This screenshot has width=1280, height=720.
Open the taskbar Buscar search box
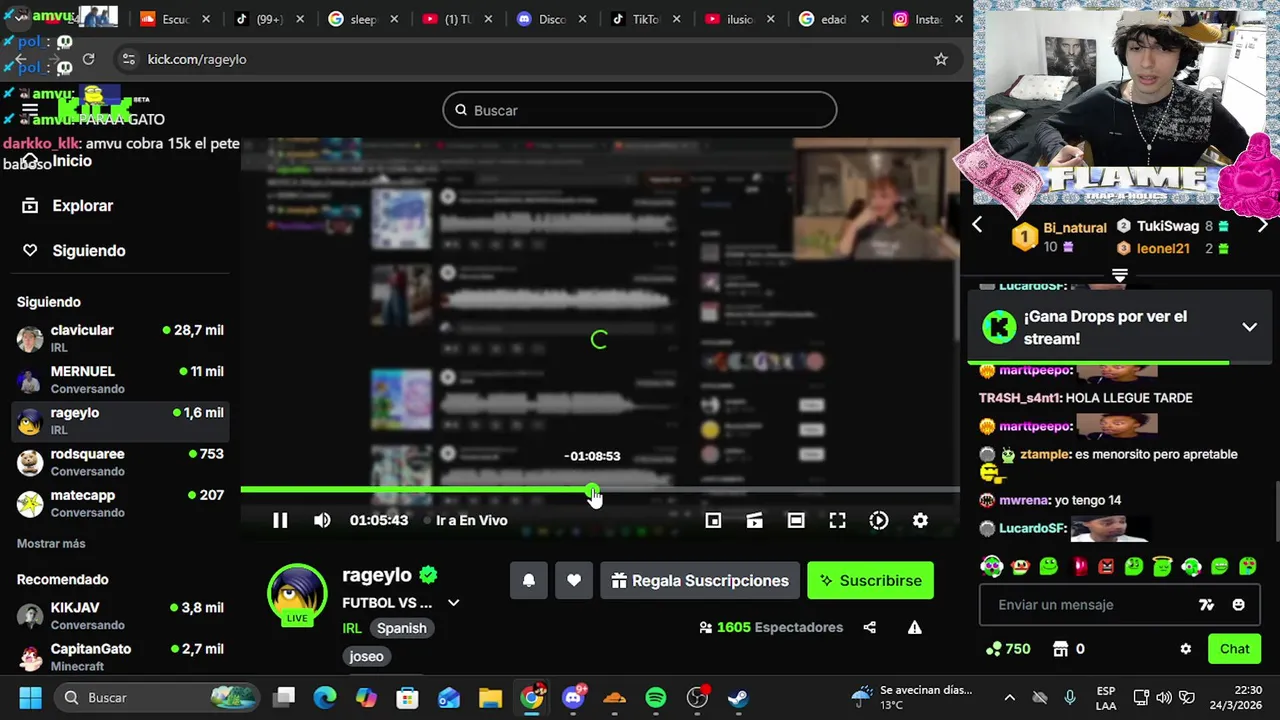(156, 697)
